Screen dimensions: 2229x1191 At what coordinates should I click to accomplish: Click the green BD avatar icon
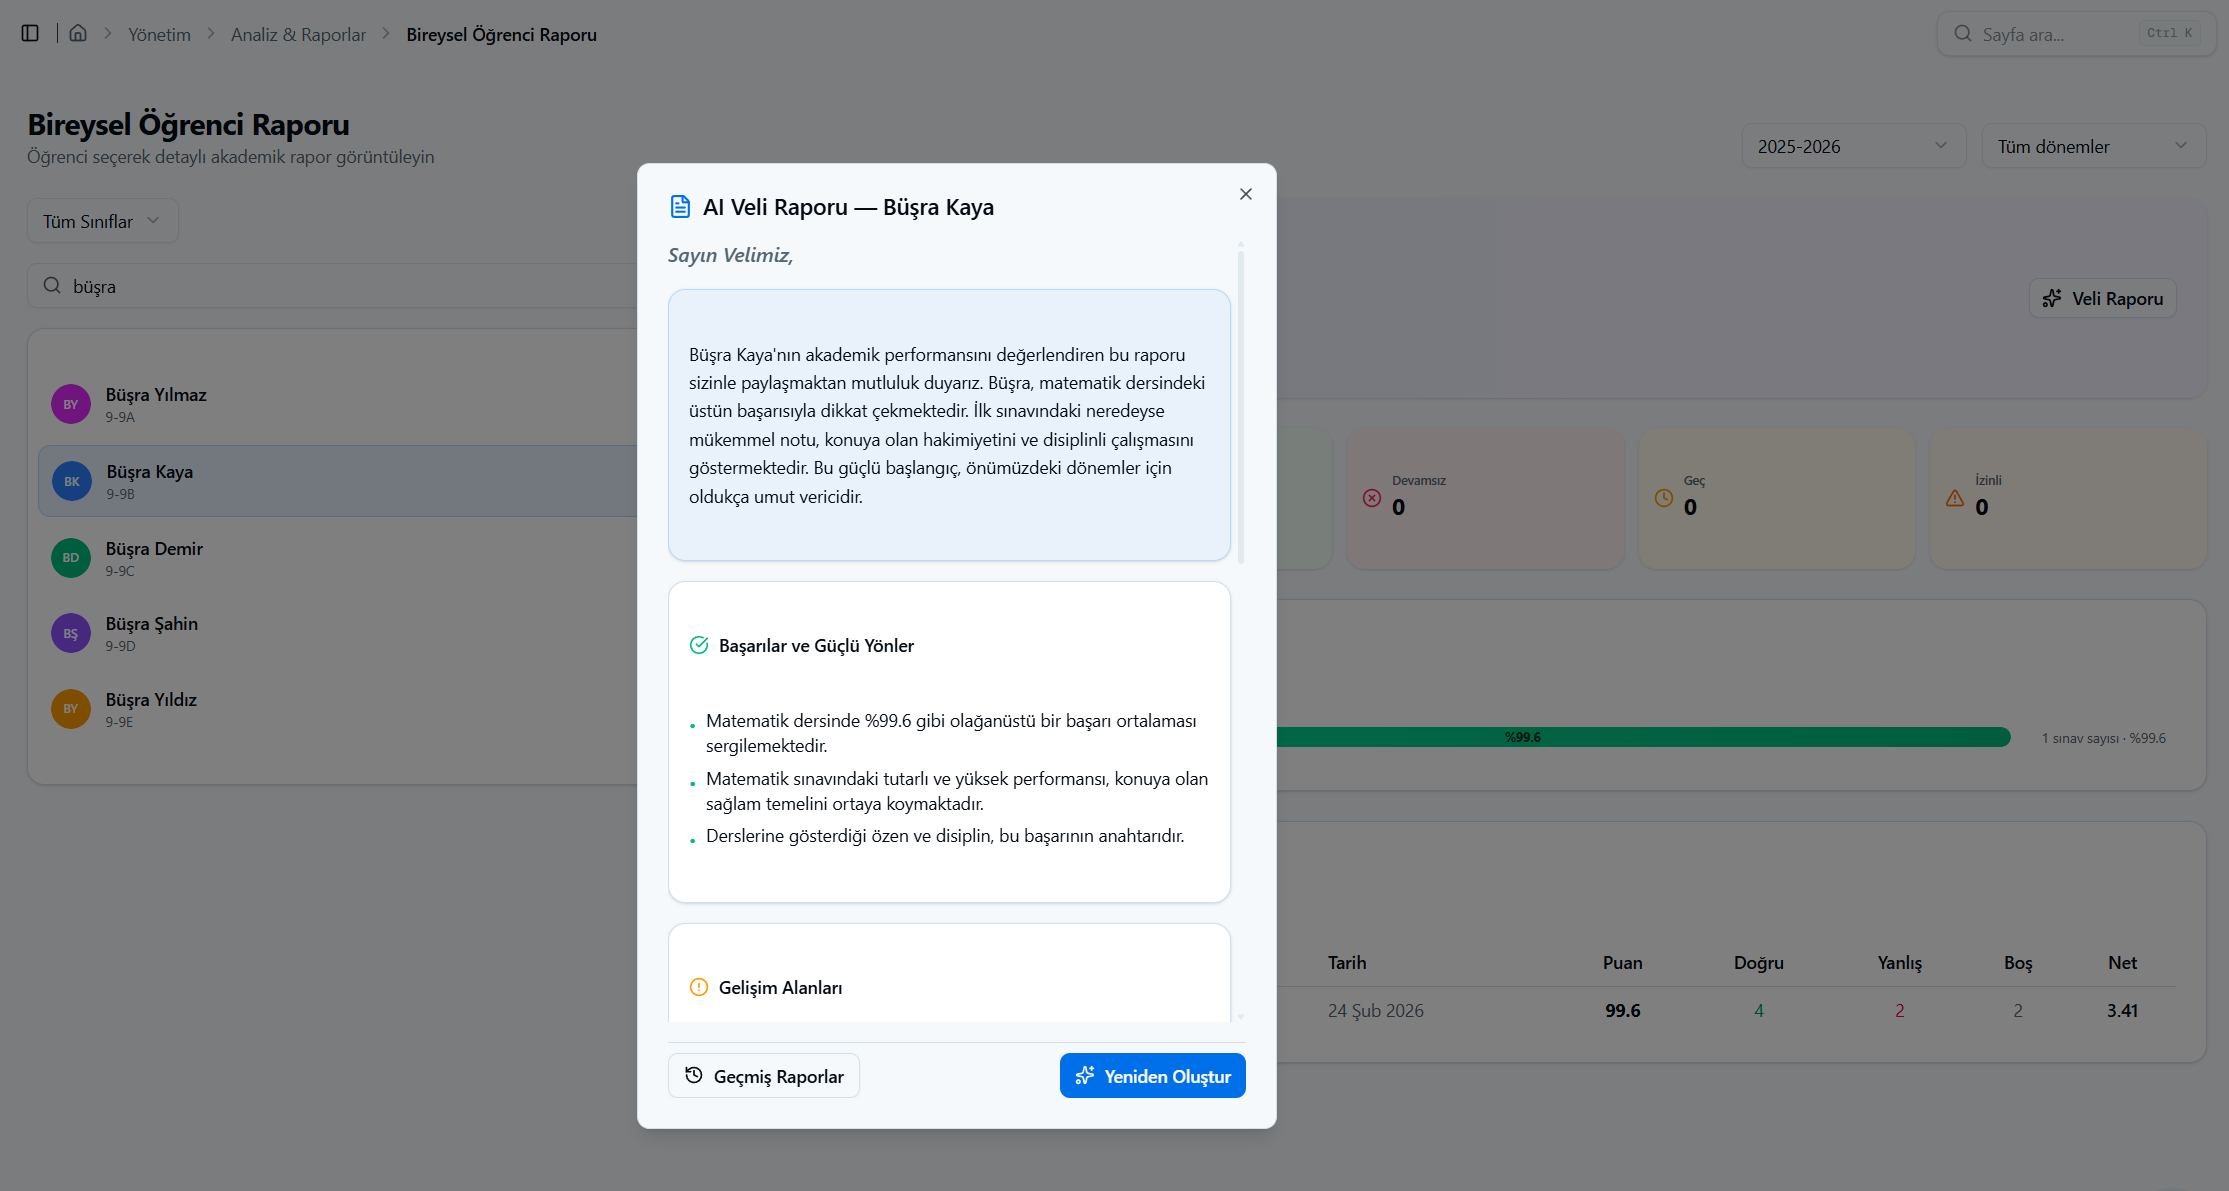tap(71, 558)
